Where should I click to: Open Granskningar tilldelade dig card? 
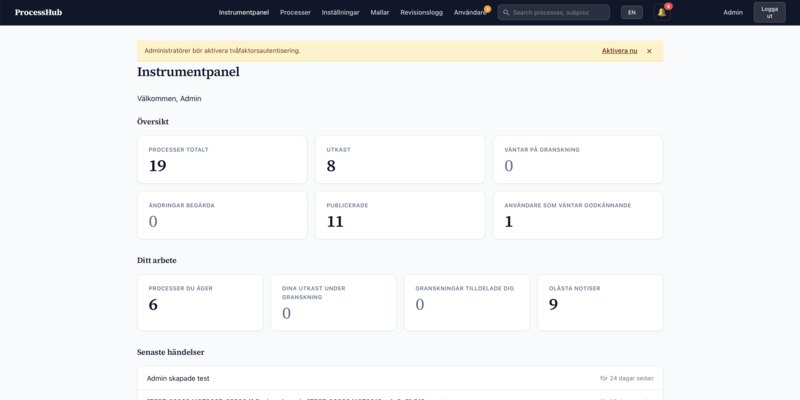[x=467, y=303]
